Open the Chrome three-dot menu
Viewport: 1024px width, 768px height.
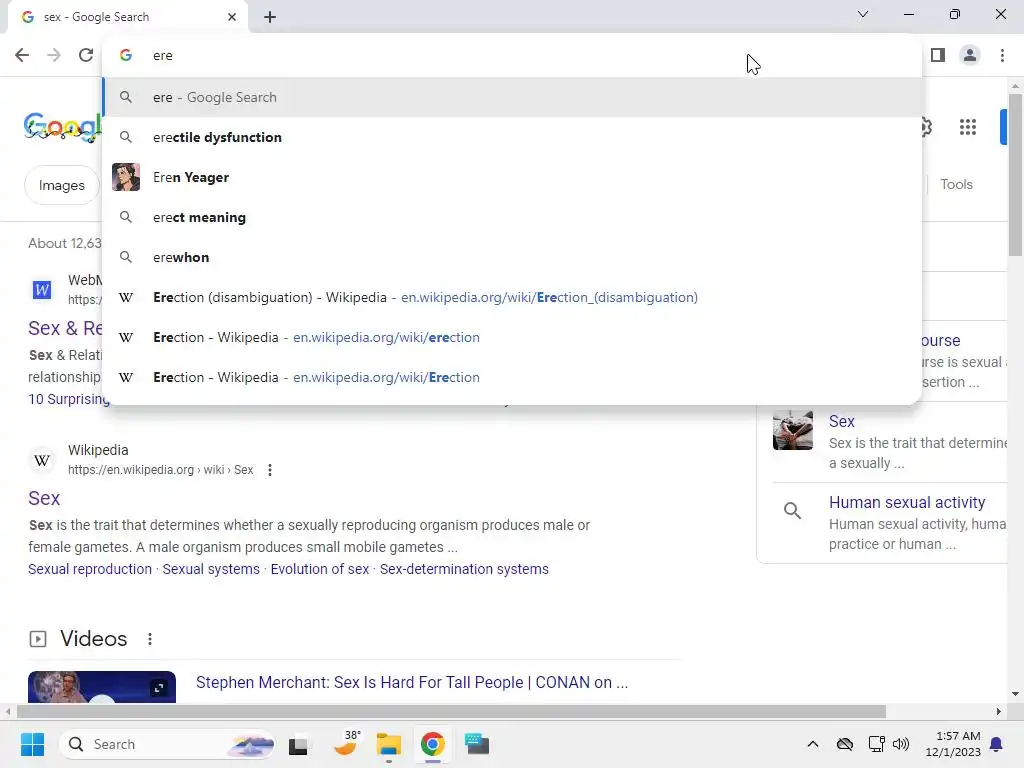pos(1002,55)
